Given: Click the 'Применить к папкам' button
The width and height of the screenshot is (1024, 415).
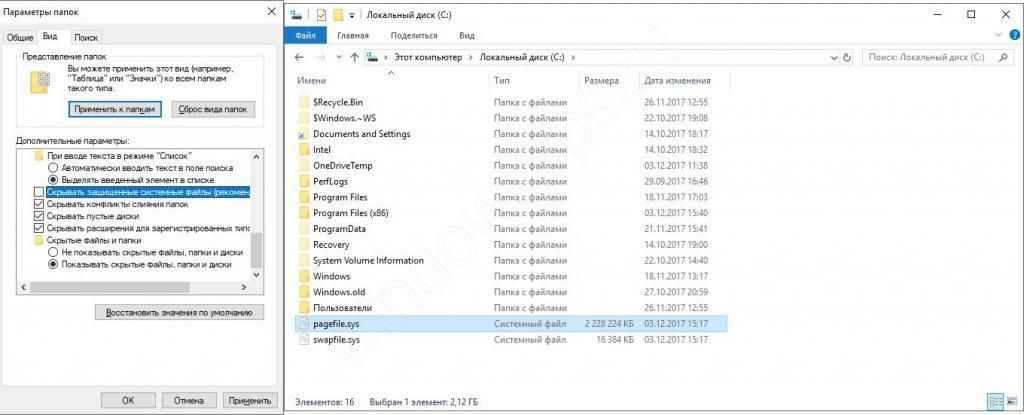Looking at the screenshot, I should point(114,109).
